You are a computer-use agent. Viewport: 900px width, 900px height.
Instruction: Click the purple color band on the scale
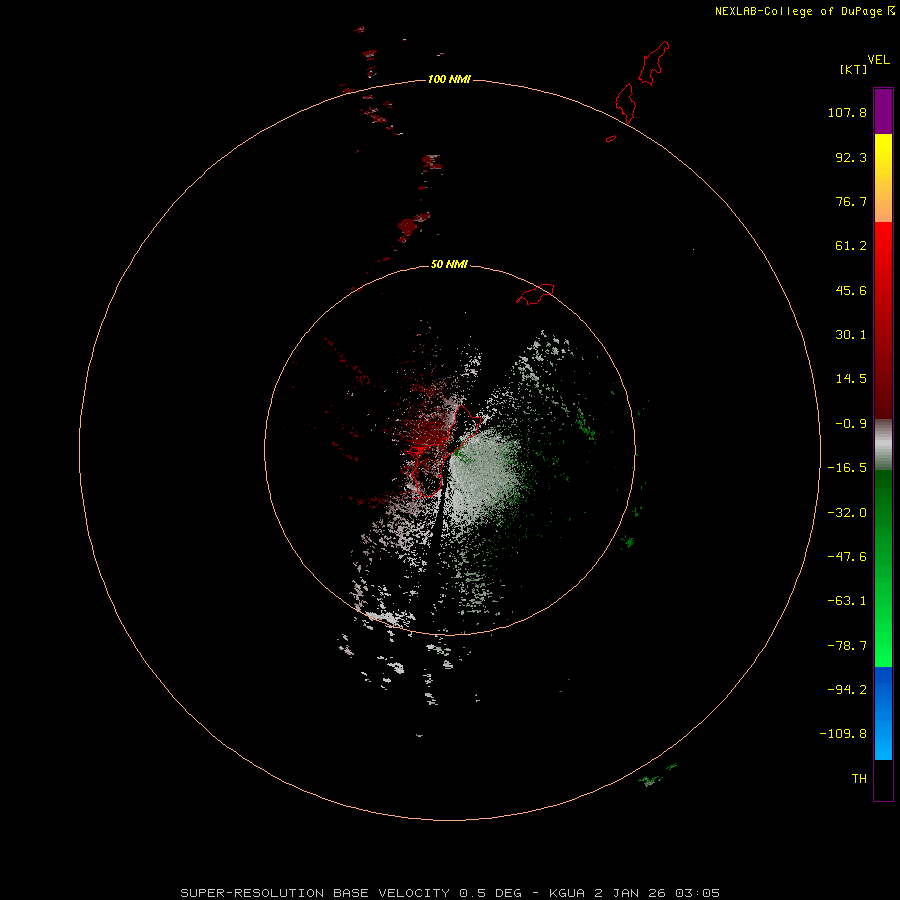click(x=883, y=111)
